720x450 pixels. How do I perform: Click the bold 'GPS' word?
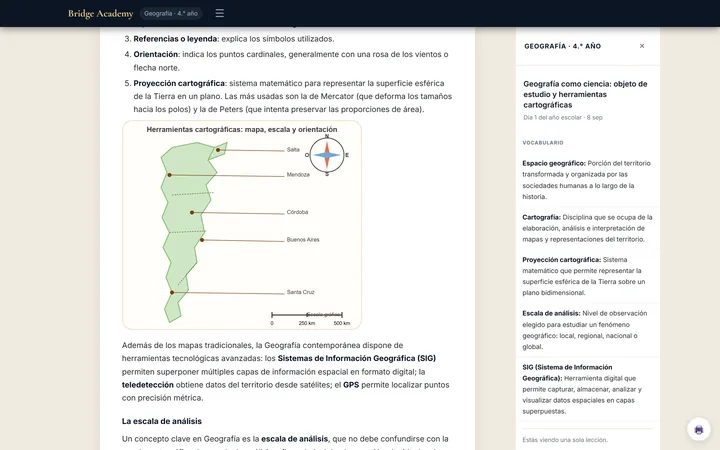click(351, 385)
